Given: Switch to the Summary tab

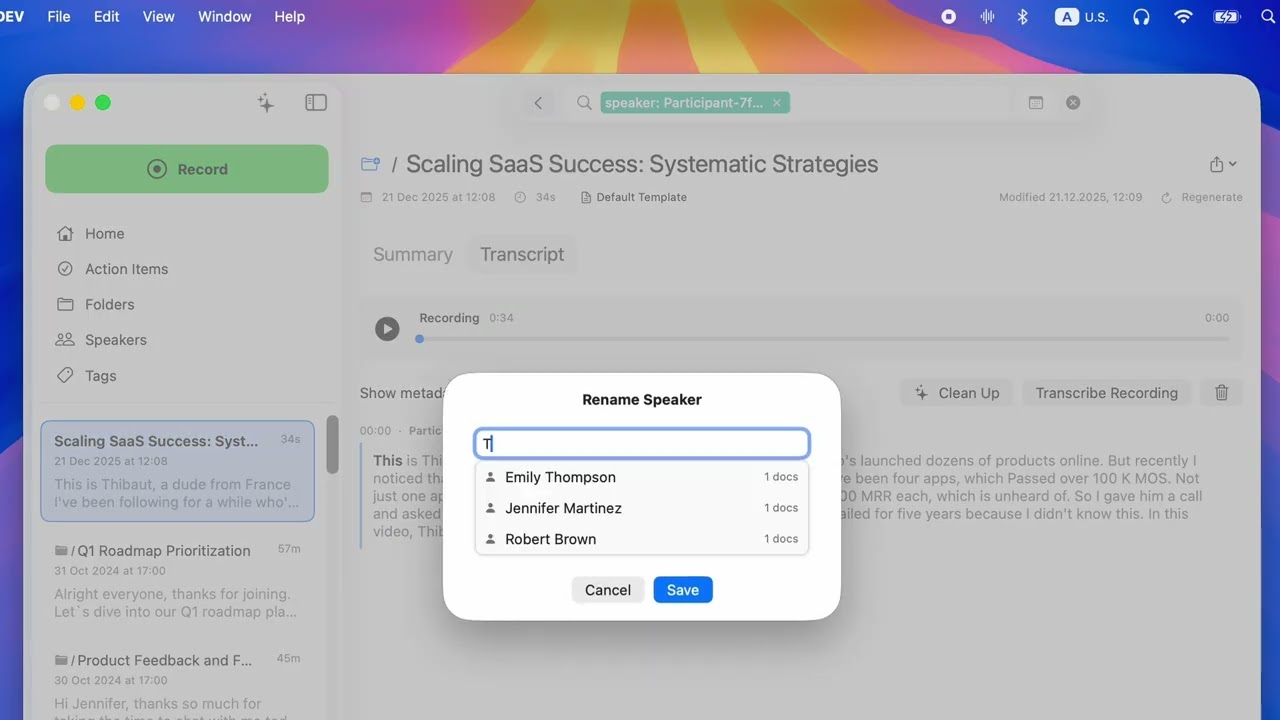Looking at the screenshot, I should click(x=413, y=254).
